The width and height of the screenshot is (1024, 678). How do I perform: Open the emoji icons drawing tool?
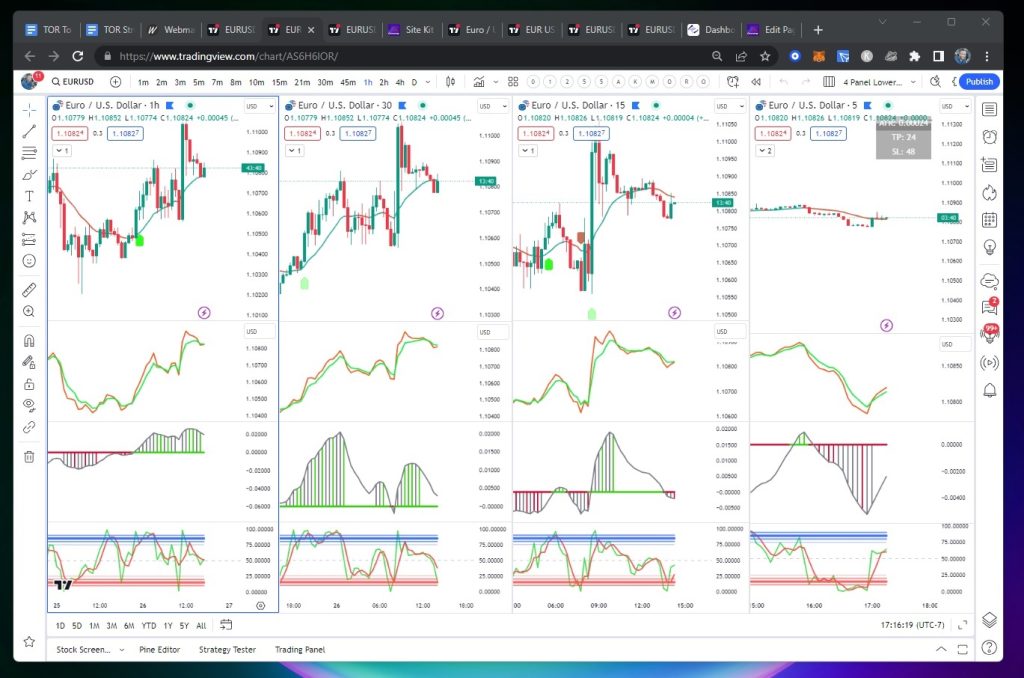29,260
